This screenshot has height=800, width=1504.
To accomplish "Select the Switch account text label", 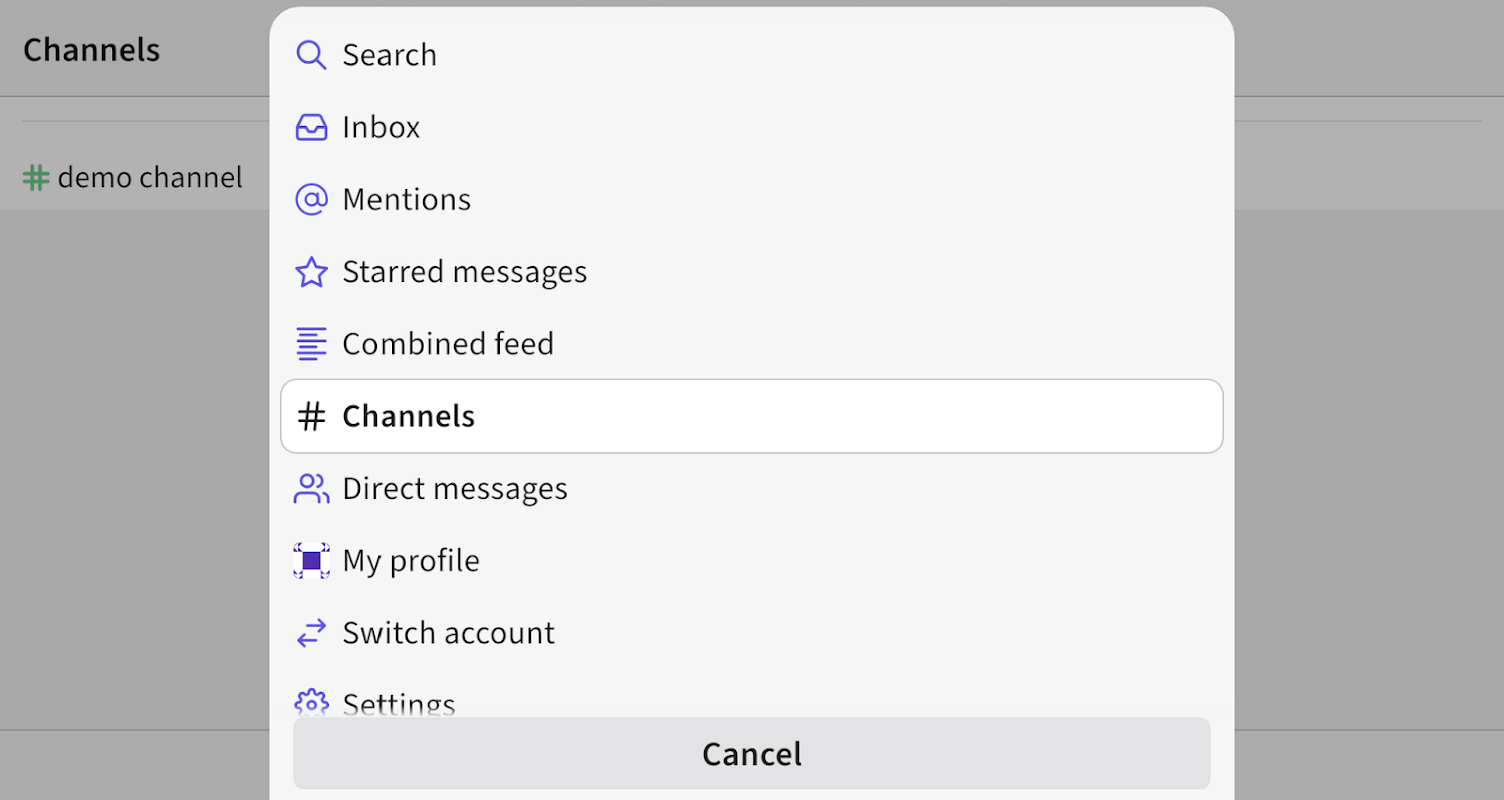I will pyautogui.click(x=448, y=633).
